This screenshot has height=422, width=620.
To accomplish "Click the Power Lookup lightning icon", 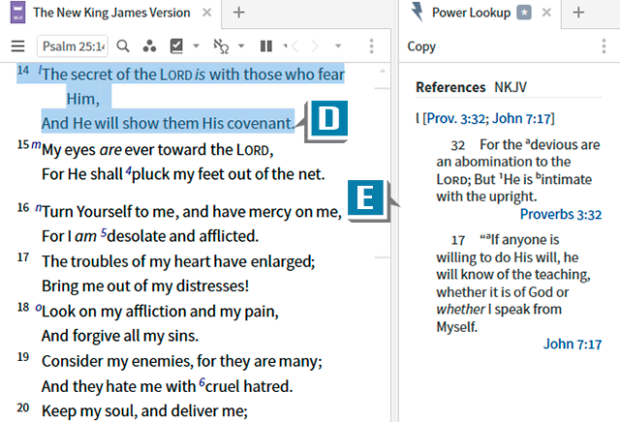I will pos(417,13).
